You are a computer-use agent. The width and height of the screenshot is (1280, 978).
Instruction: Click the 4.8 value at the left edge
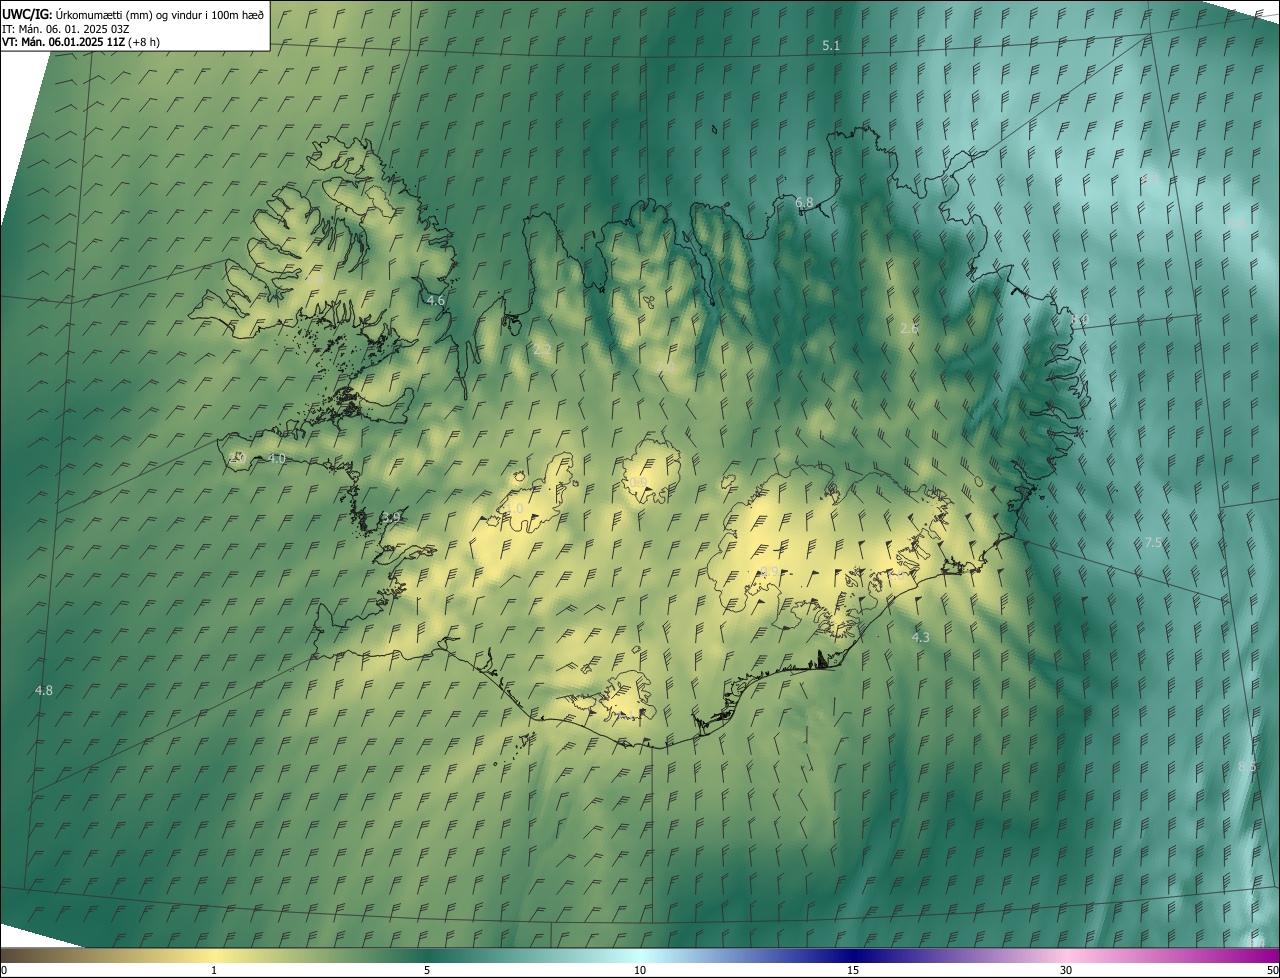[43, 691]
